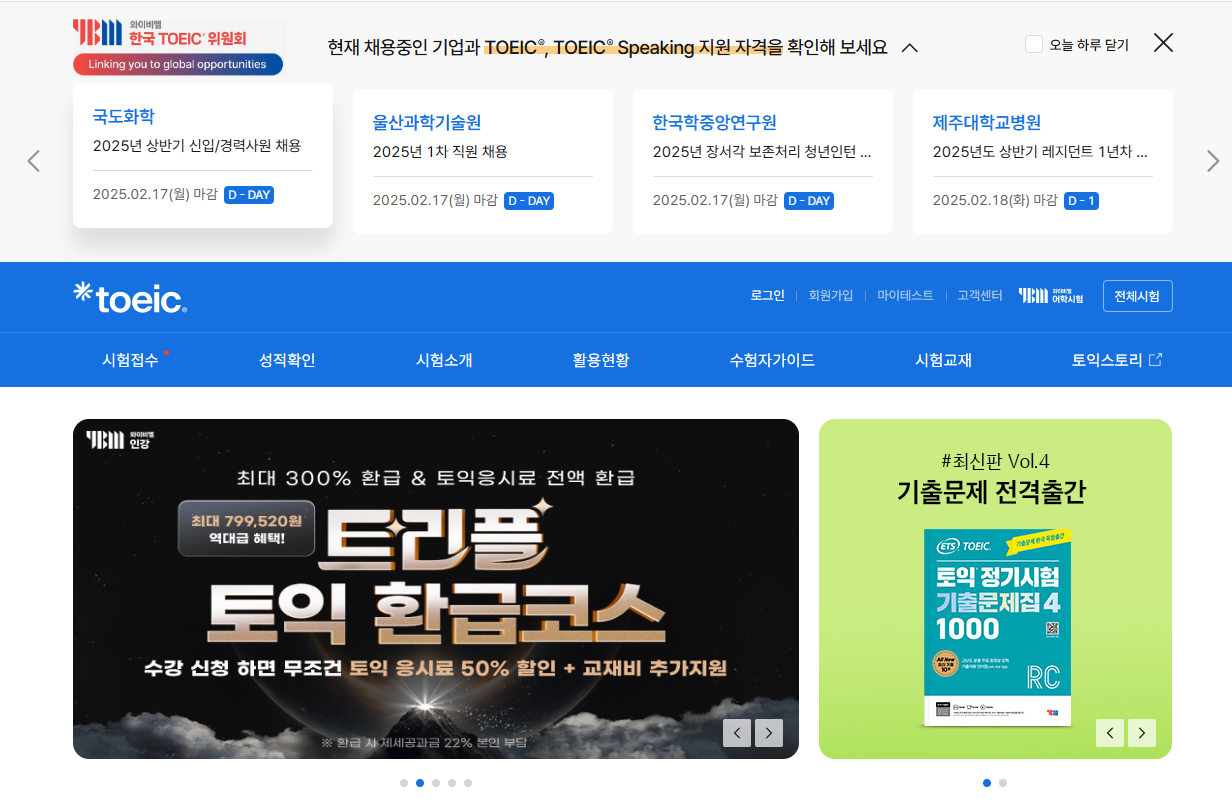Viewport: 1232px width, 805px height.
Task: Click the YBM 한국 TOEIC 위원회 logo
Action: 178,46
